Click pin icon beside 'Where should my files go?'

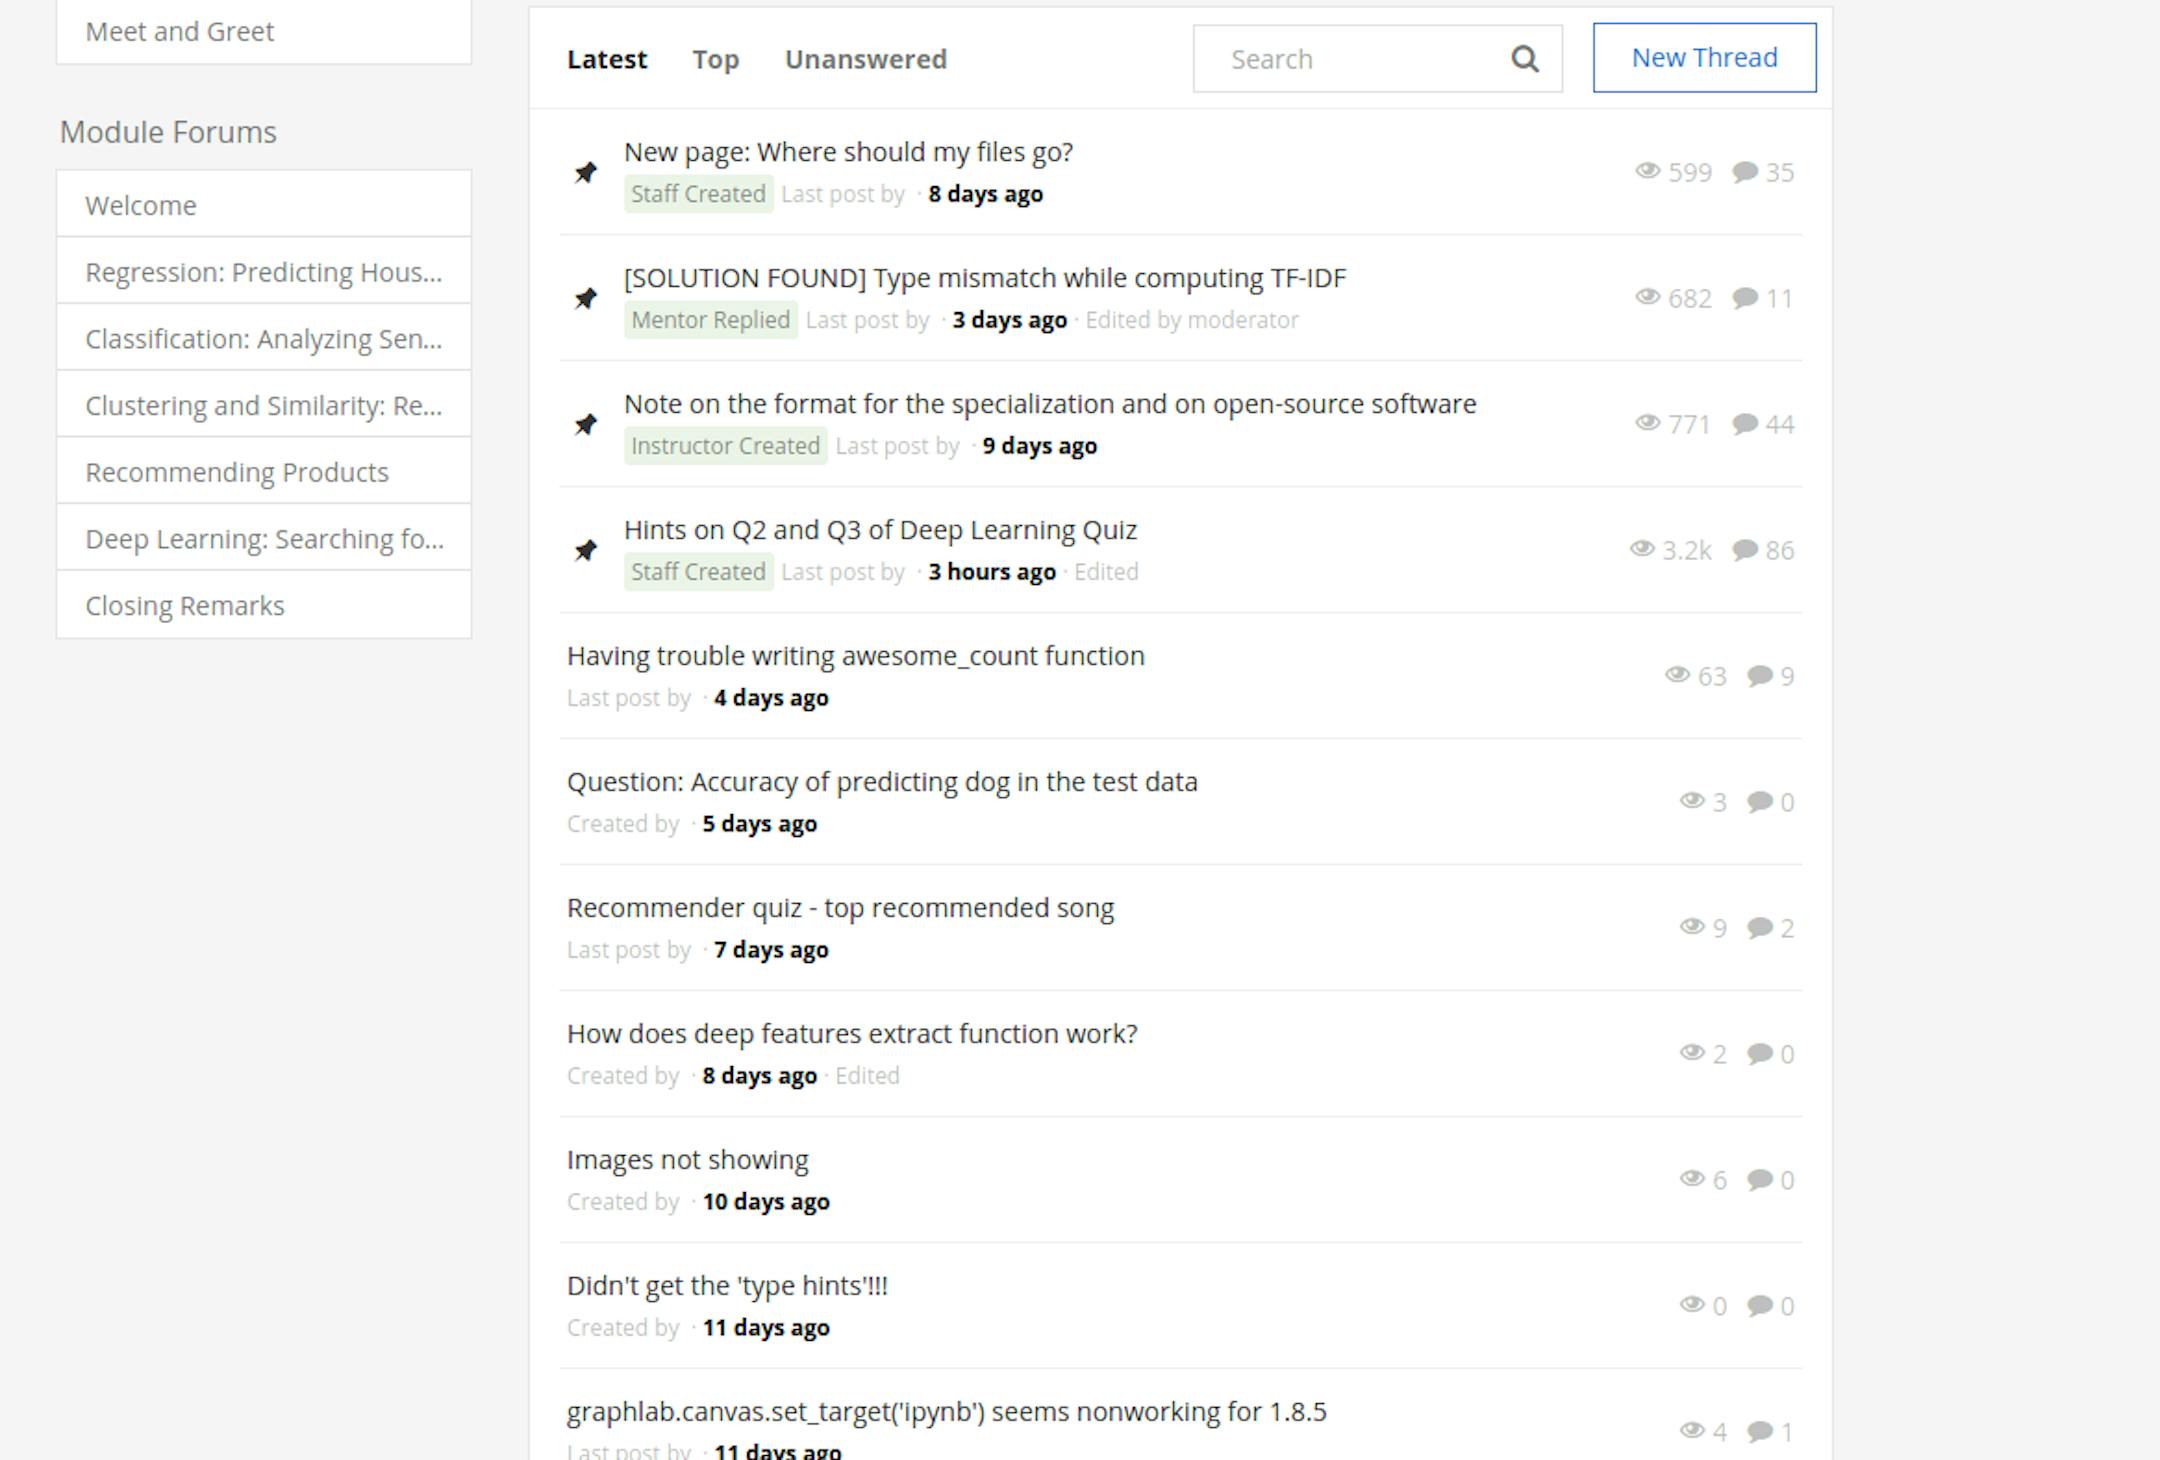pyautogui.click(x=586, y=172)
